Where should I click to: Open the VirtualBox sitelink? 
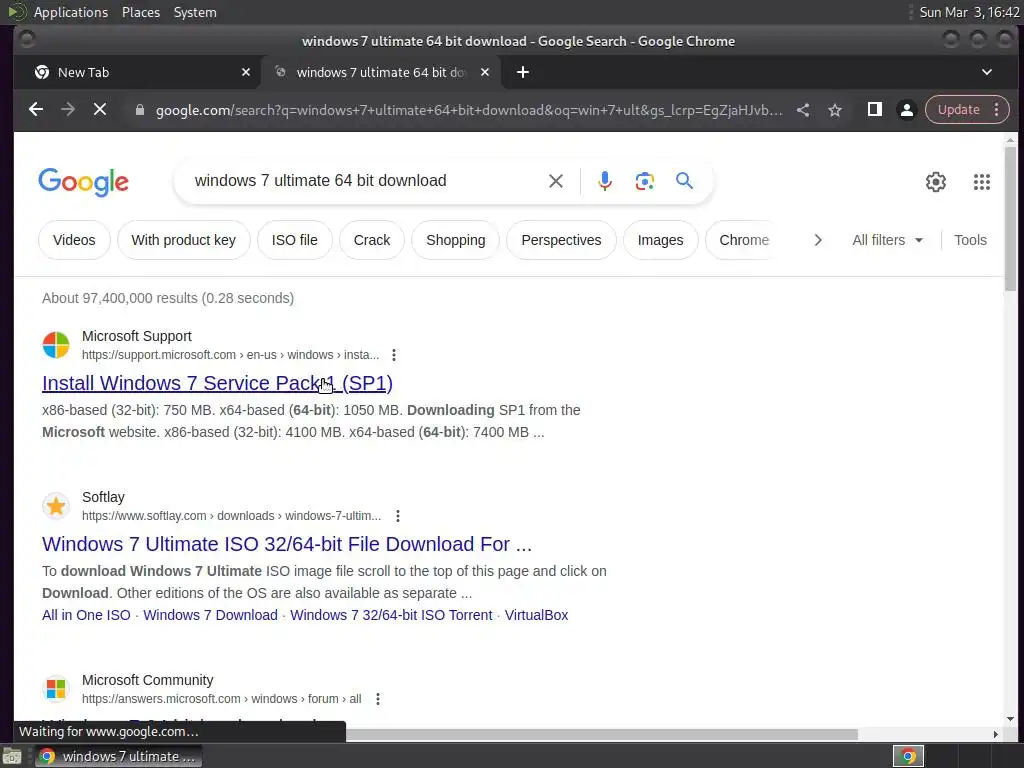coord(536,615)
